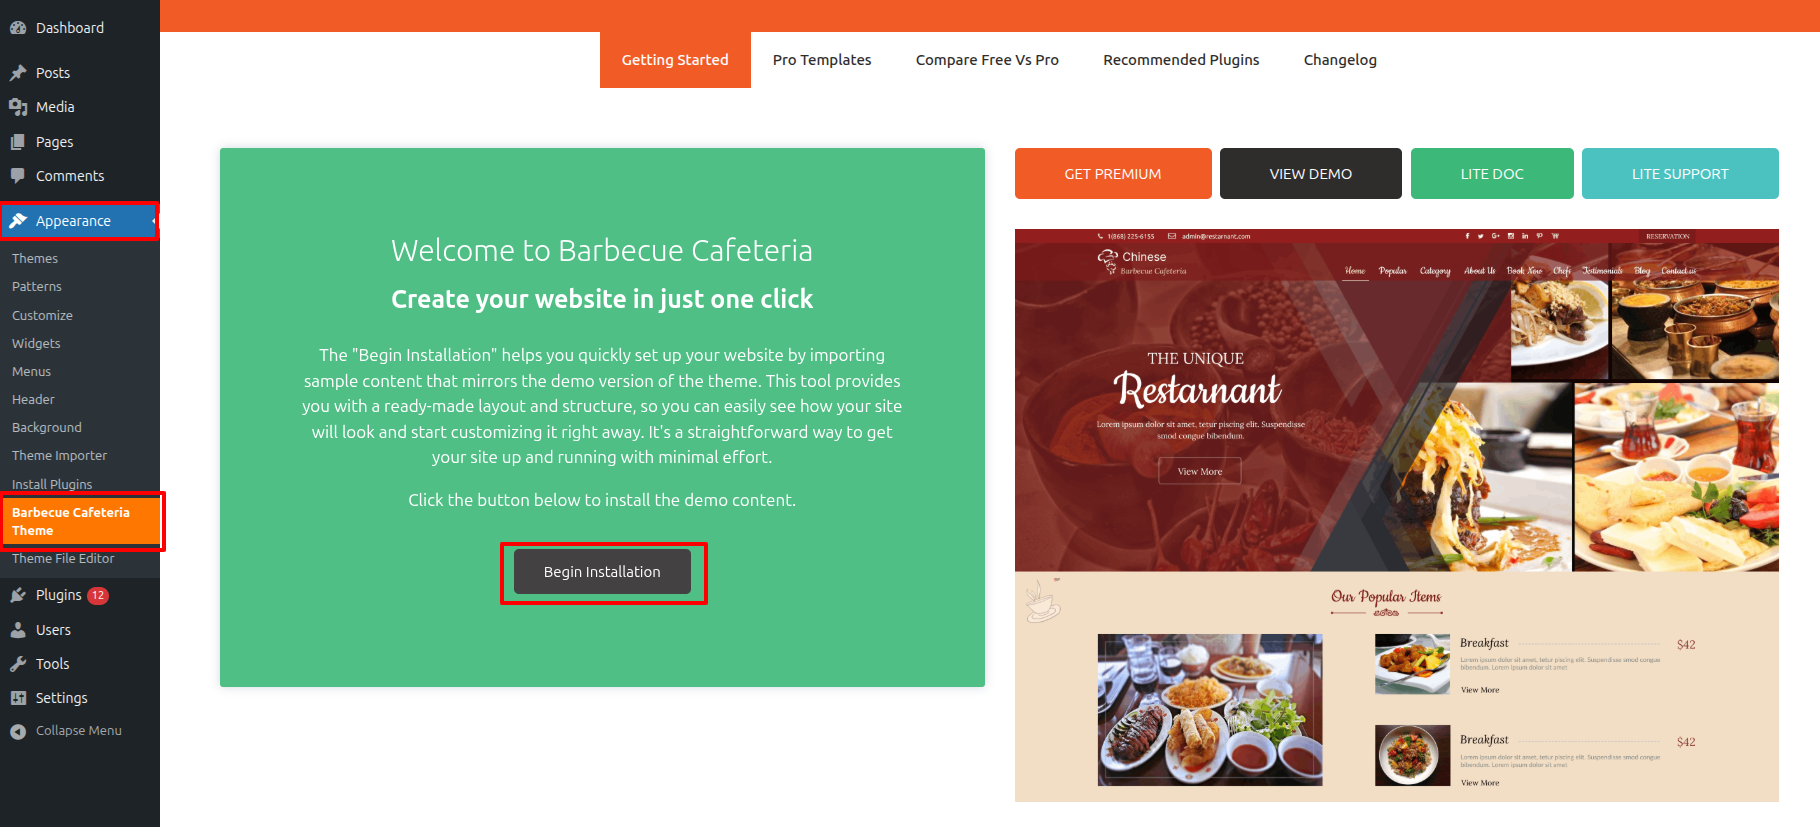Click the Posts pushpin icon
The width and height of the screenshot is (1820, 827).
click(18, 73)
